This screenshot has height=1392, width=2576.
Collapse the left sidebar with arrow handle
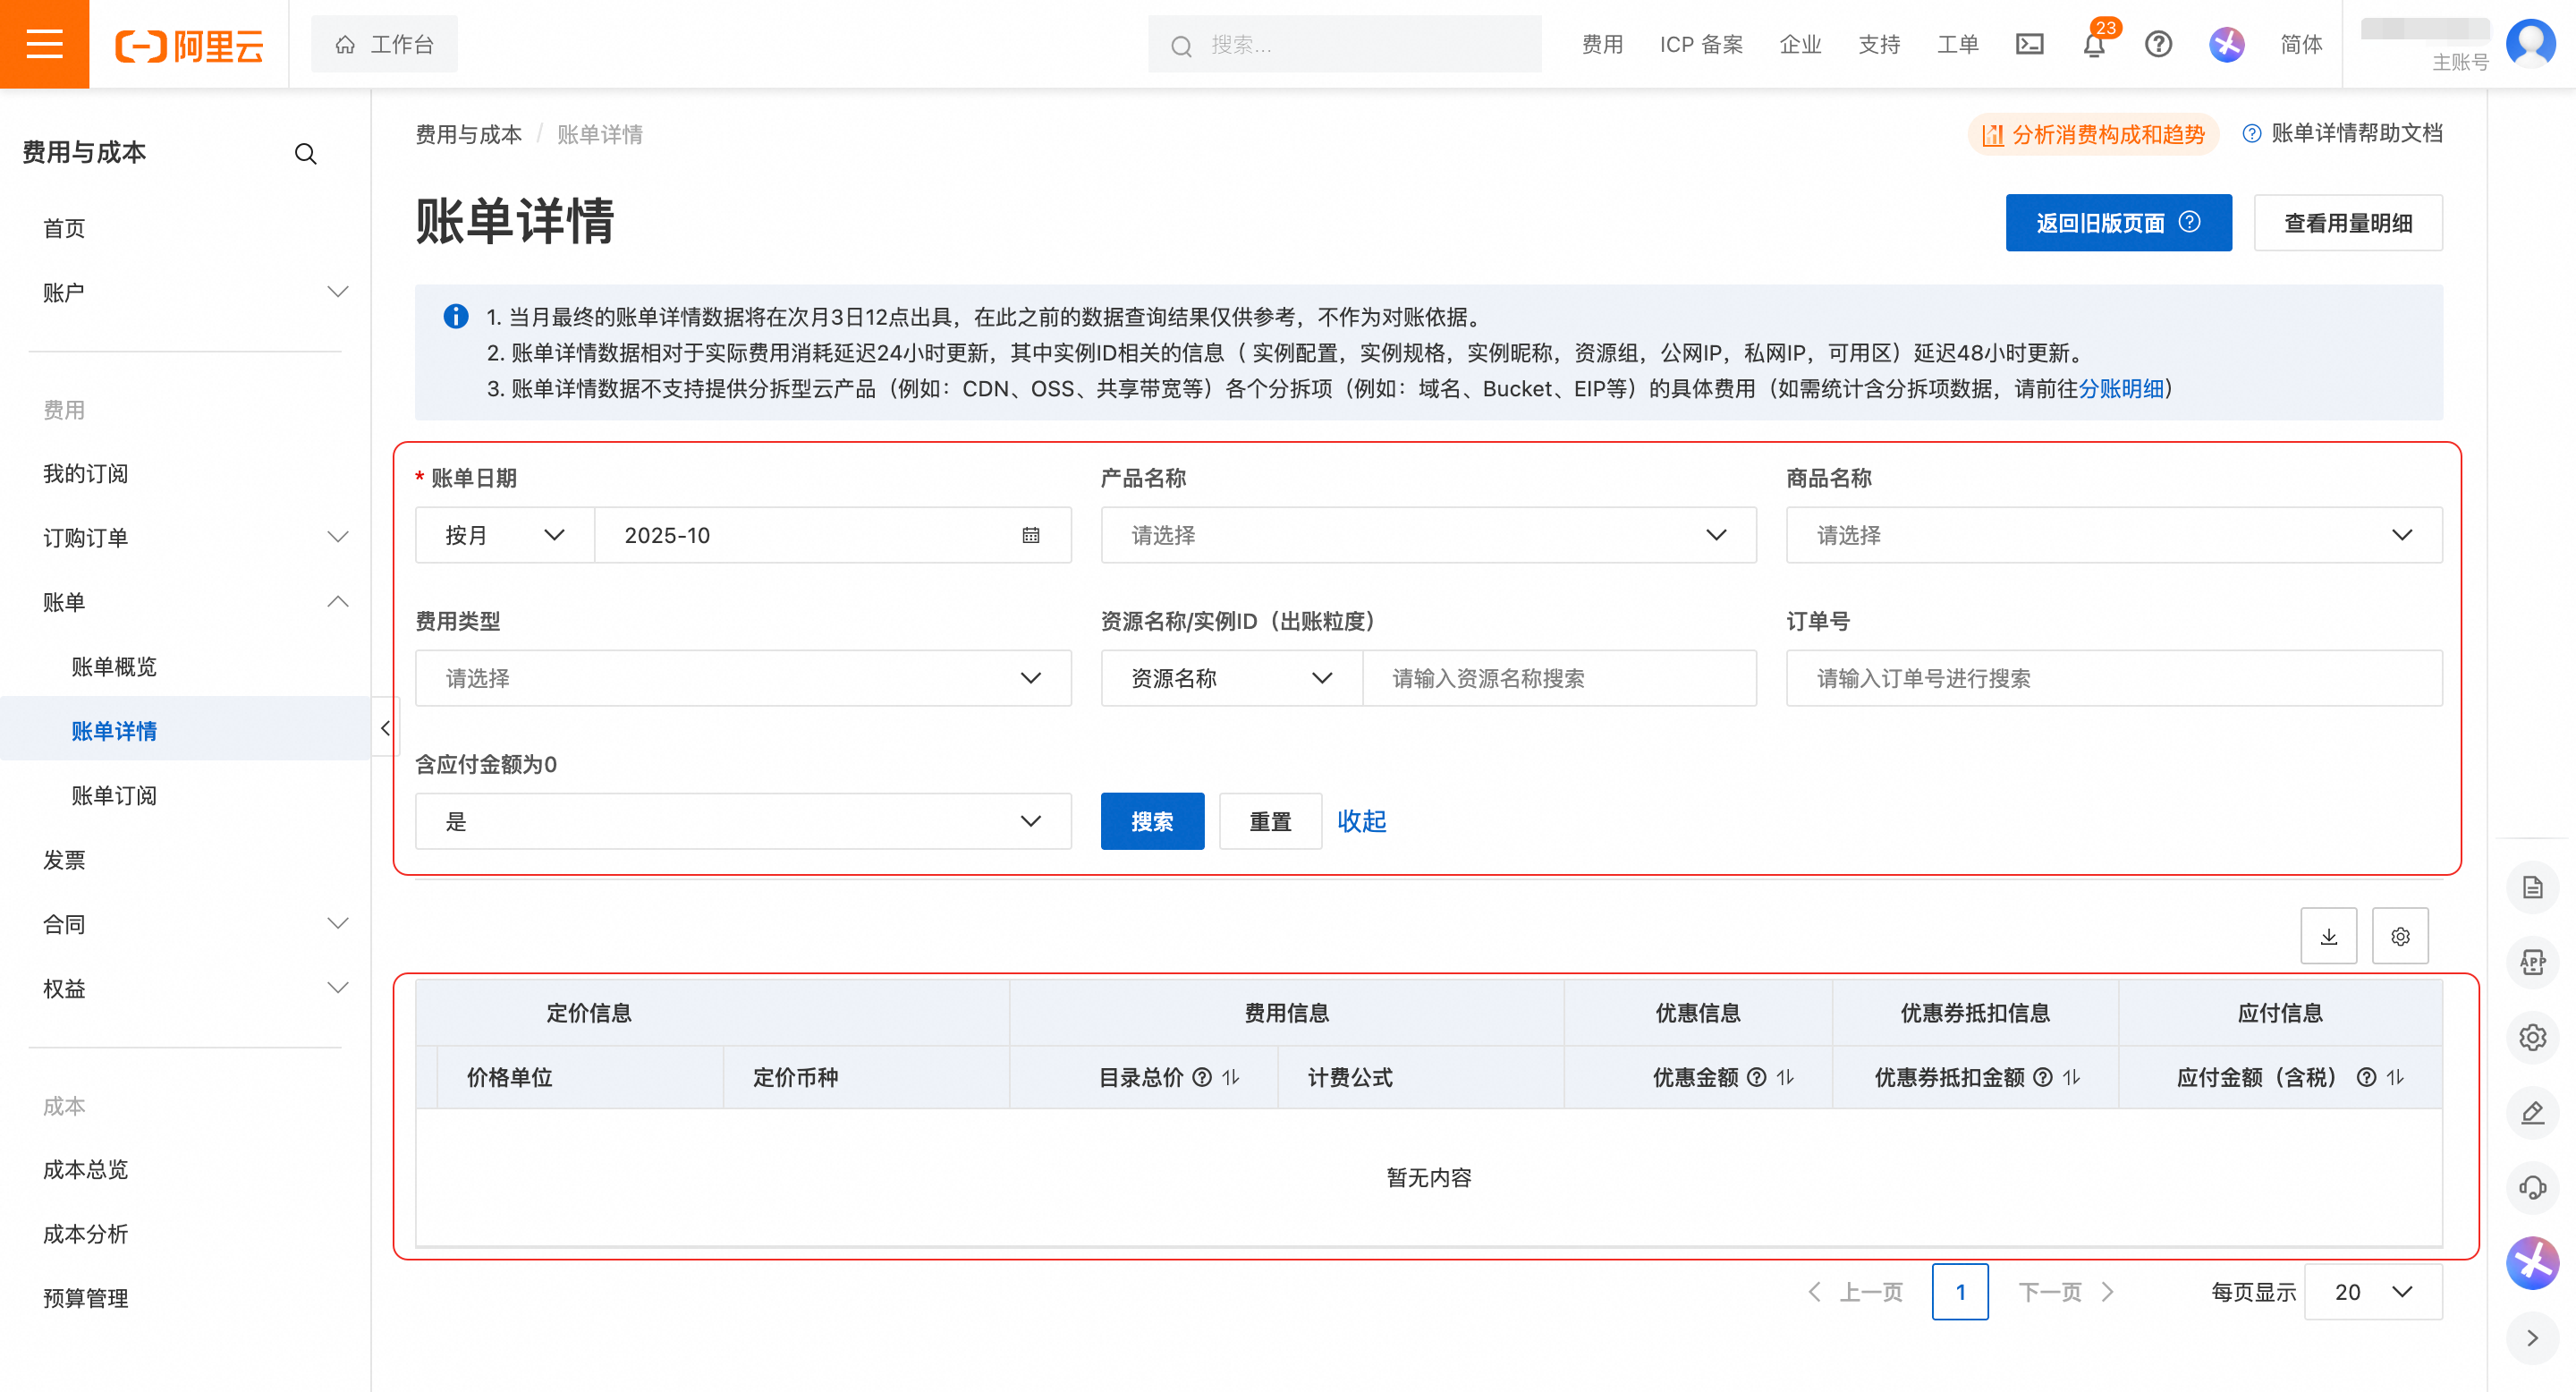click(385, 728)
